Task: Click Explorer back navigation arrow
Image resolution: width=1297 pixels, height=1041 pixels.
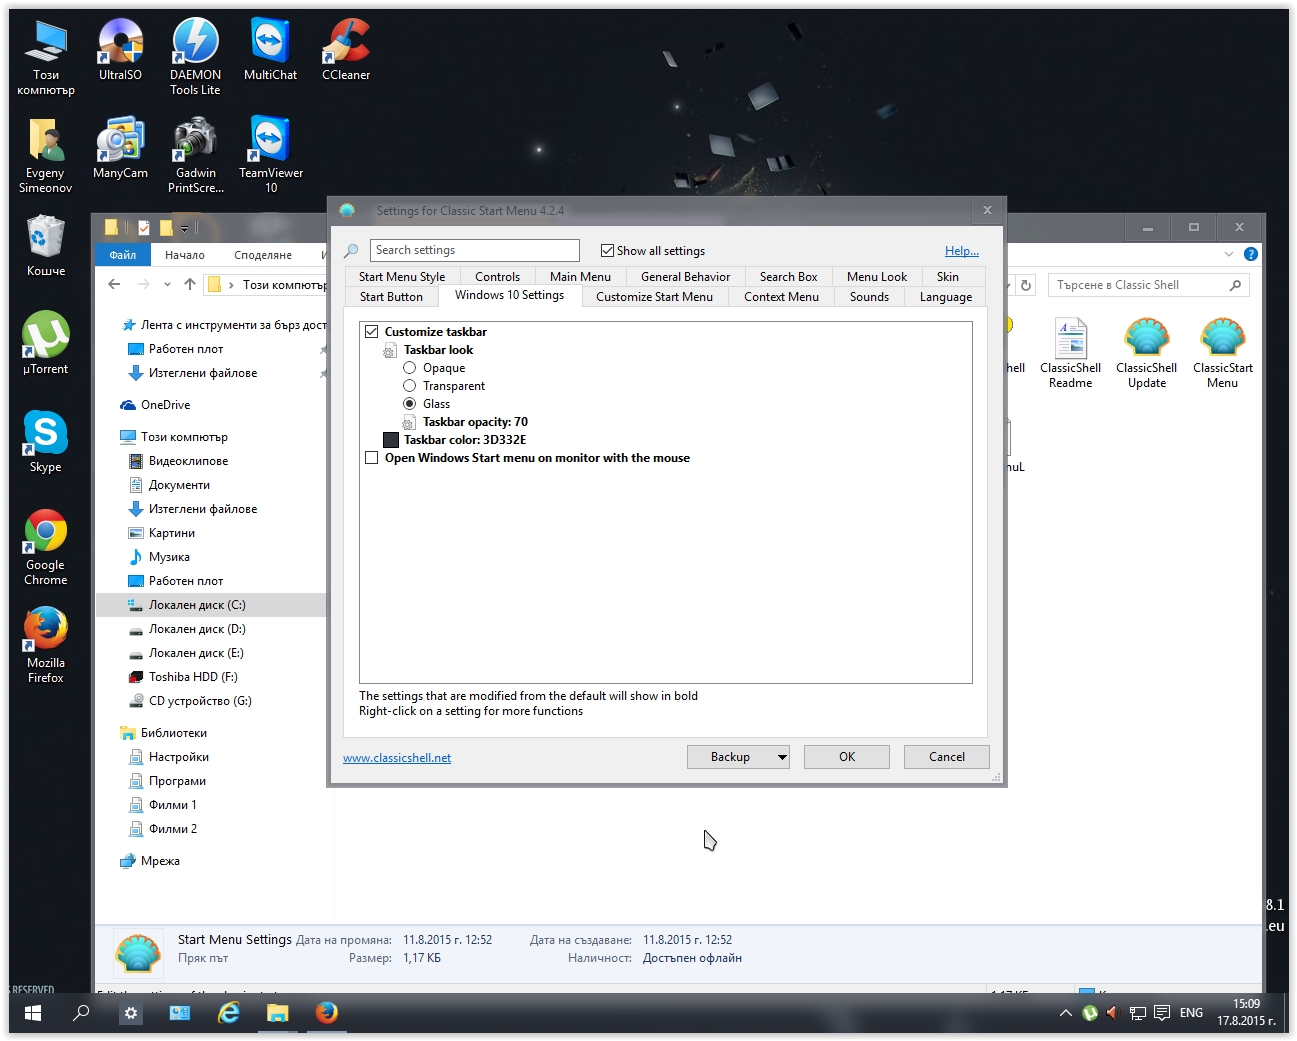Action: (114, 285)
